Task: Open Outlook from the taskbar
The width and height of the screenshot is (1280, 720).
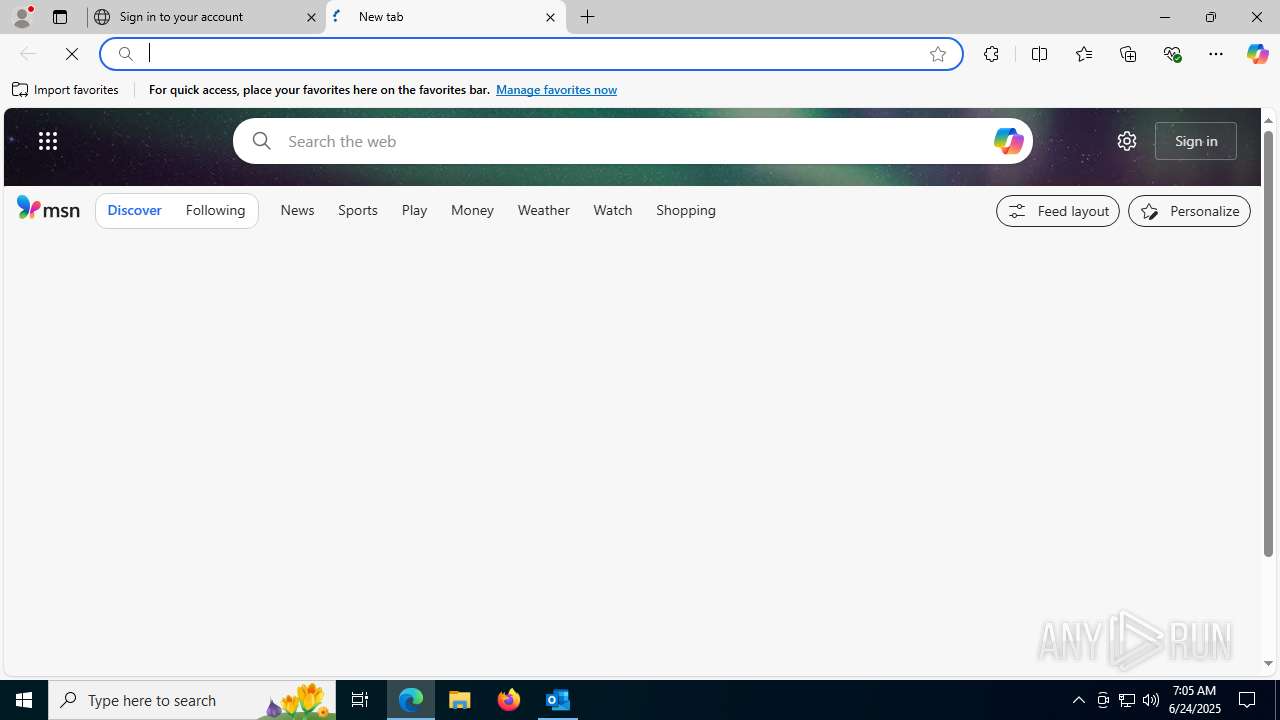Action: (x=557, y=700)
